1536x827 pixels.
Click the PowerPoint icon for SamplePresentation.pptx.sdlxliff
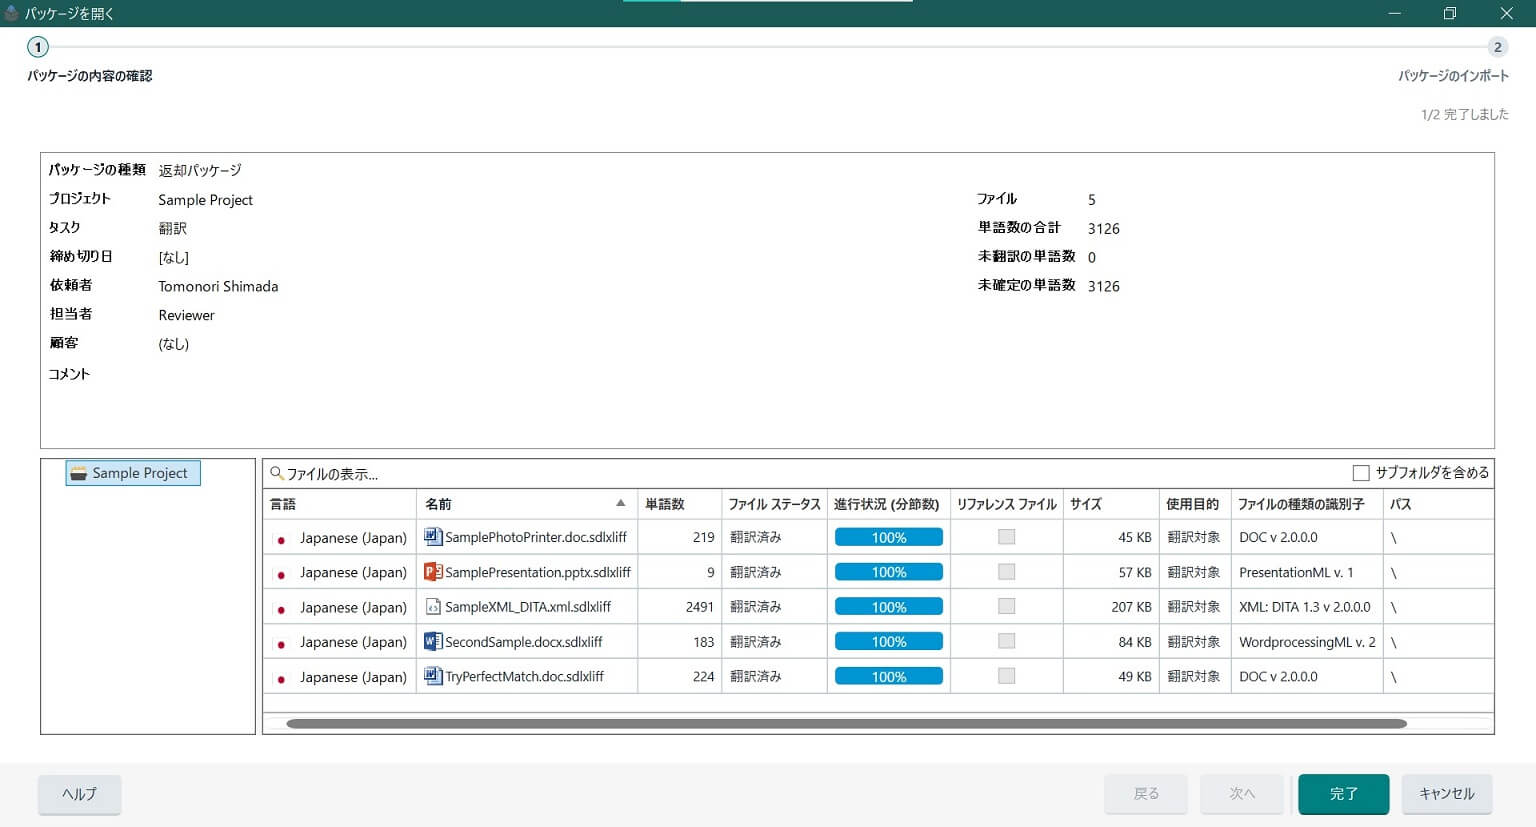433,572
